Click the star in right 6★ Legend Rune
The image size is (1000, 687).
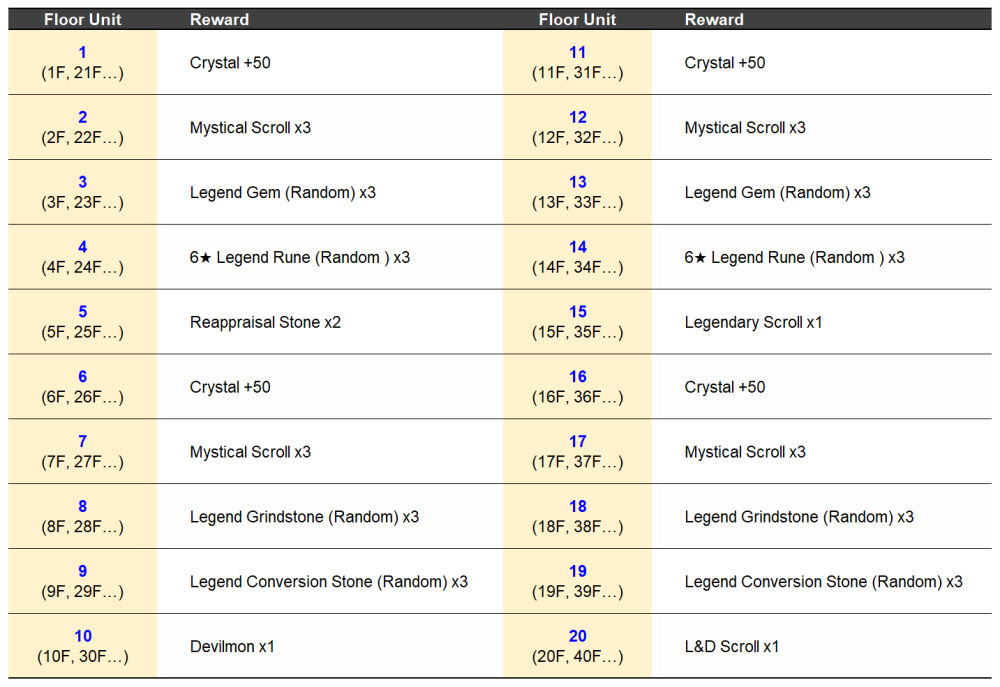pos(700,258)
